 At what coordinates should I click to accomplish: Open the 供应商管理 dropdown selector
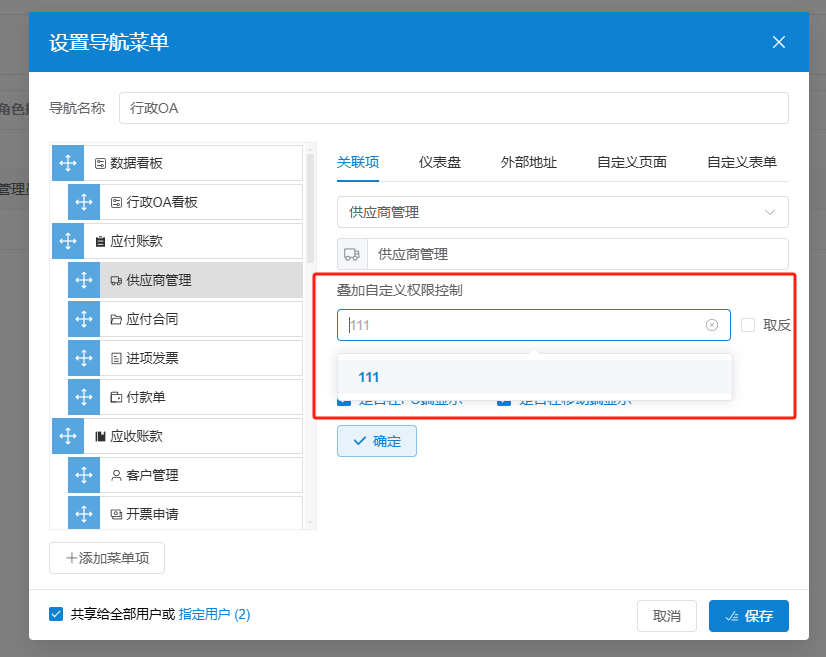point(562,212)
